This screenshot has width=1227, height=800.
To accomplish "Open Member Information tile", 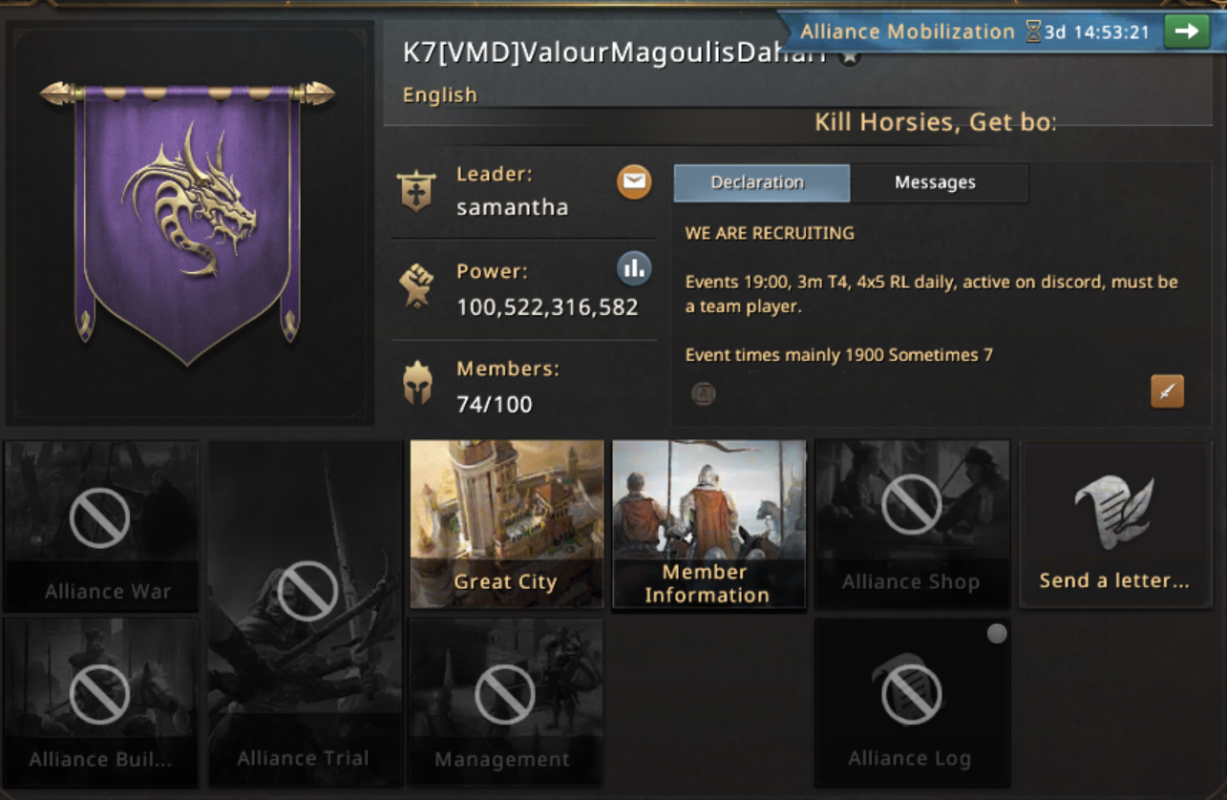I will pyautogui.click(x=709, y=524).
